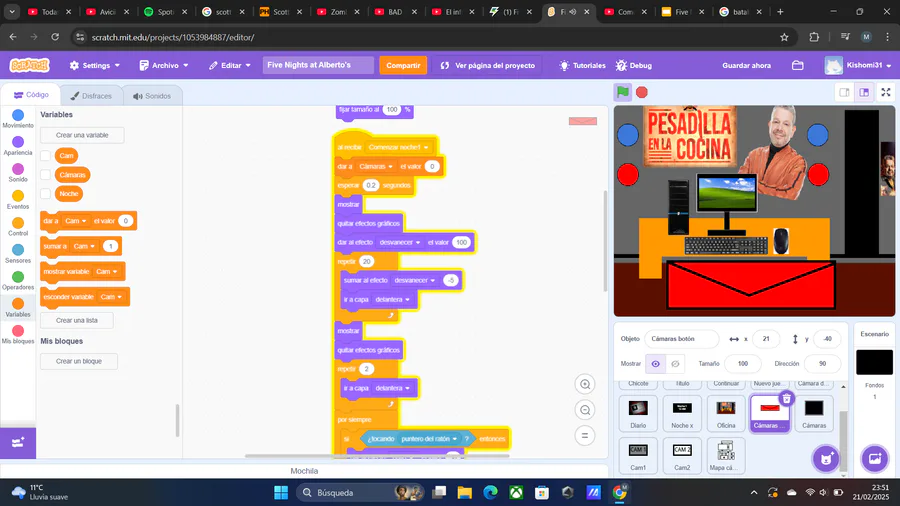Select the Operadores block category

click(x=18, y=281)
